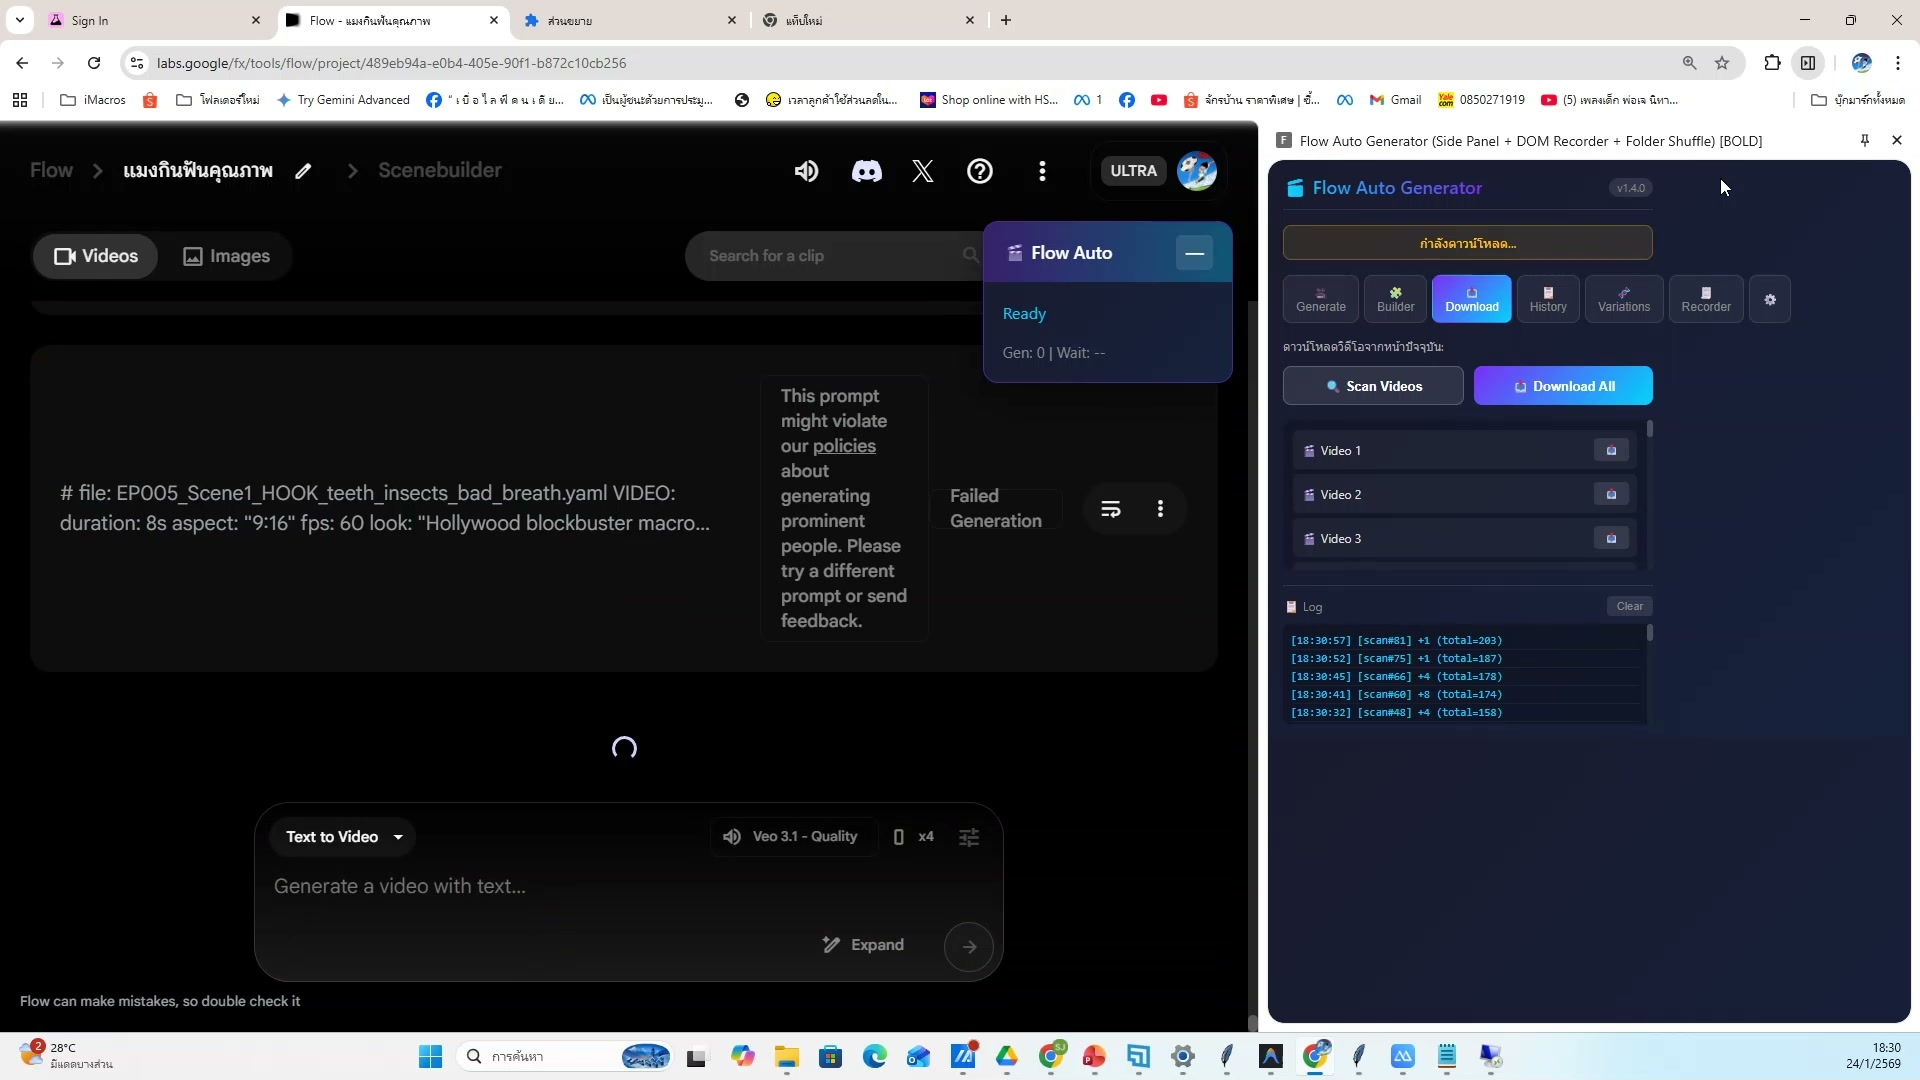Open the Text to Video mode dropdown
The width and height of the screenshot is (1920, 1080).
pos(343,837)
